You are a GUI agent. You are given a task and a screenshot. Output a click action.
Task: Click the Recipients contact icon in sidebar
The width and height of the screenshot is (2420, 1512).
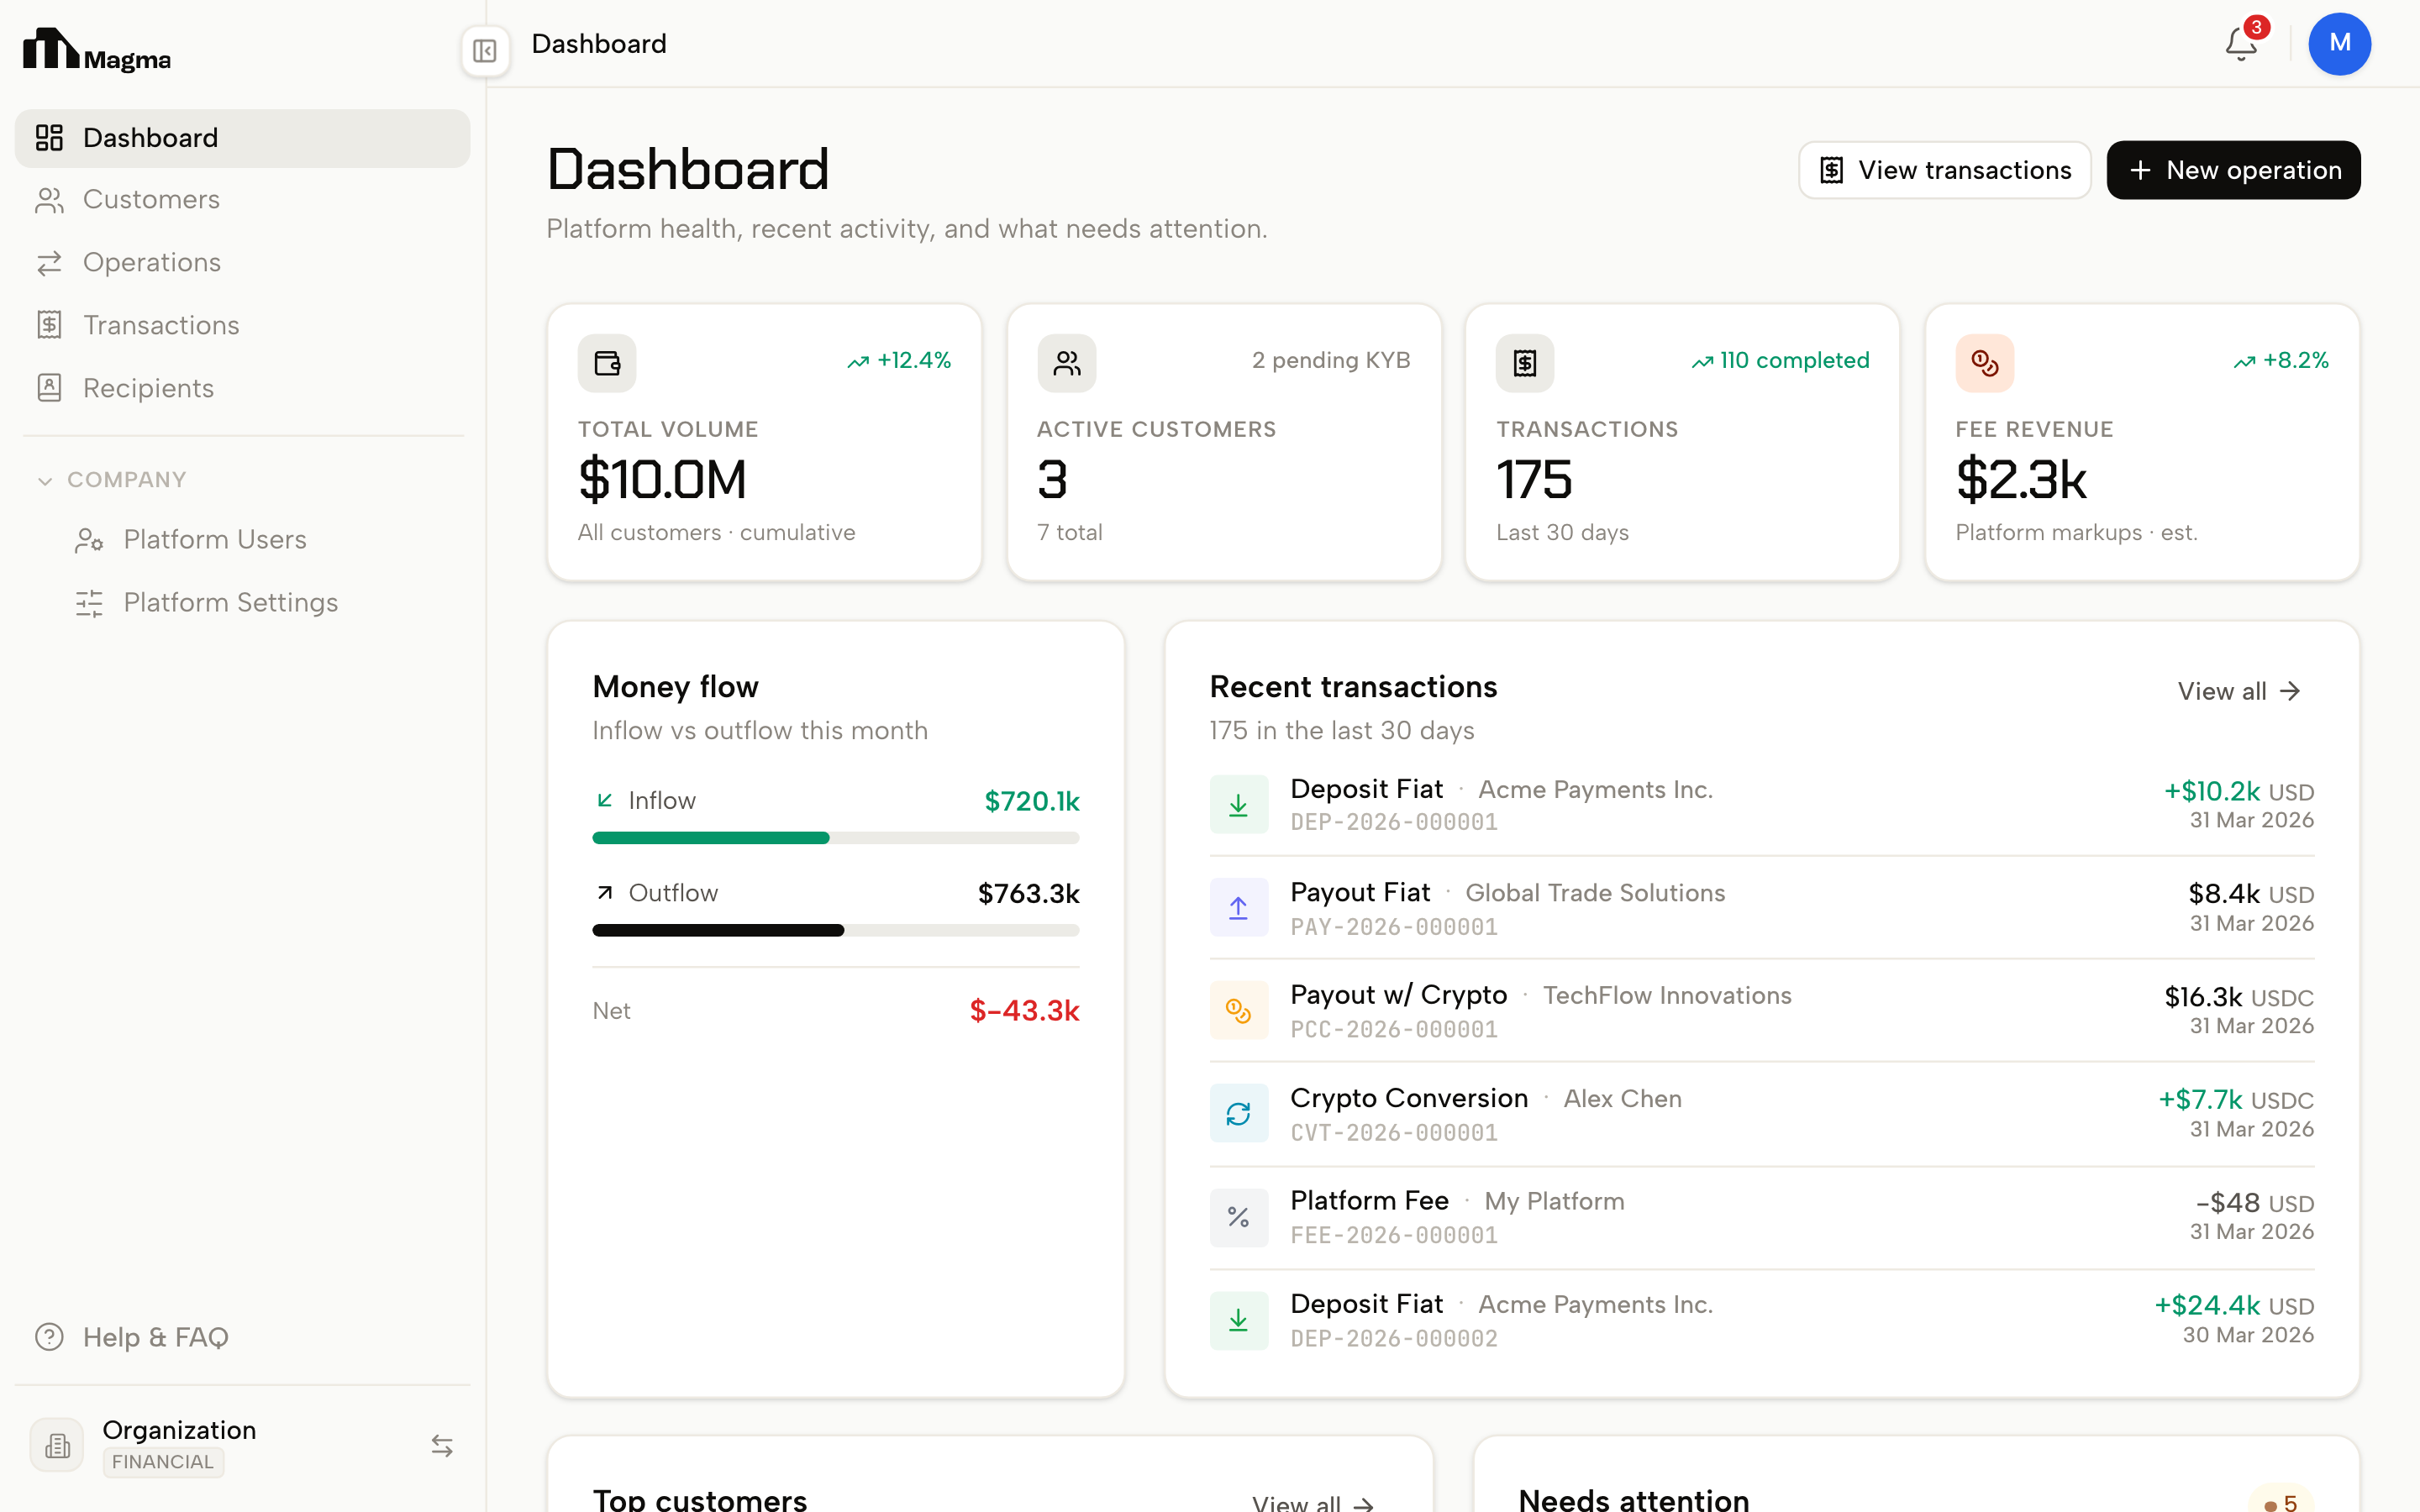(49, 388)
